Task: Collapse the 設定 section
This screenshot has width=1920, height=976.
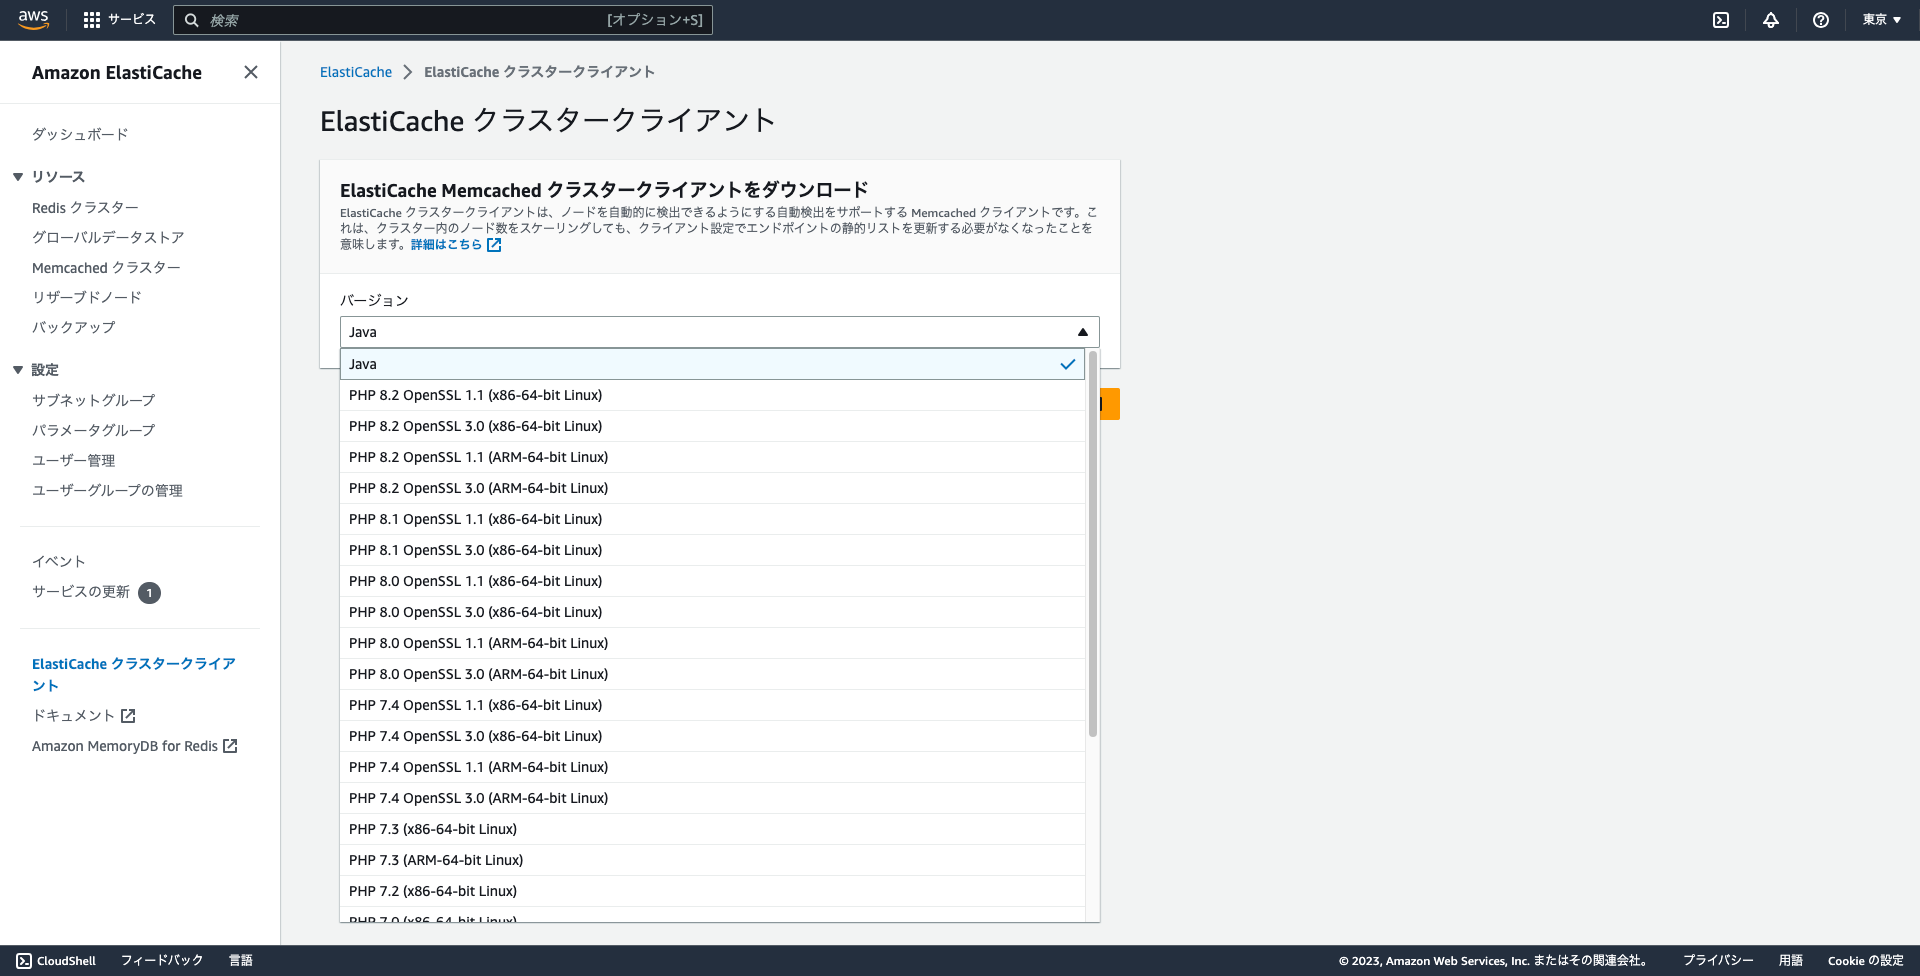Action: pos(16,369)
